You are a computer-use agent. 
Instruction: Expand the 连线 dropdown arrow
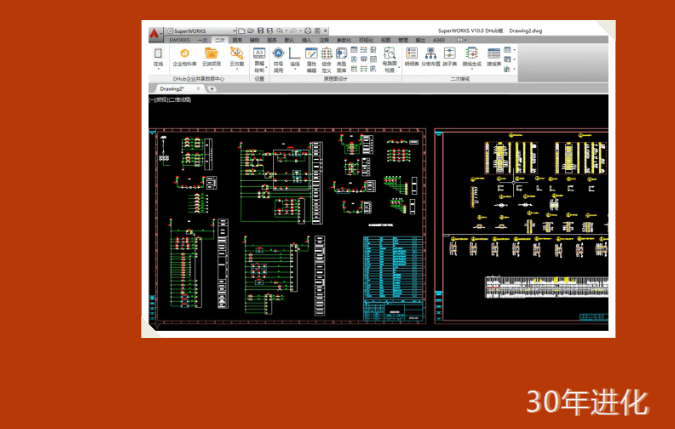click(295, 69)
